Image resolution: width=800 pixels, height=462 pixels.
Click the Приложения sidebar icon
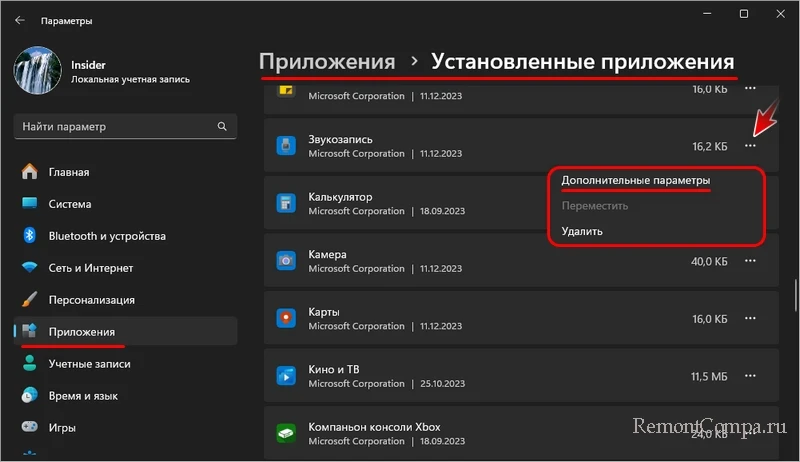click(x=30, y=331)
